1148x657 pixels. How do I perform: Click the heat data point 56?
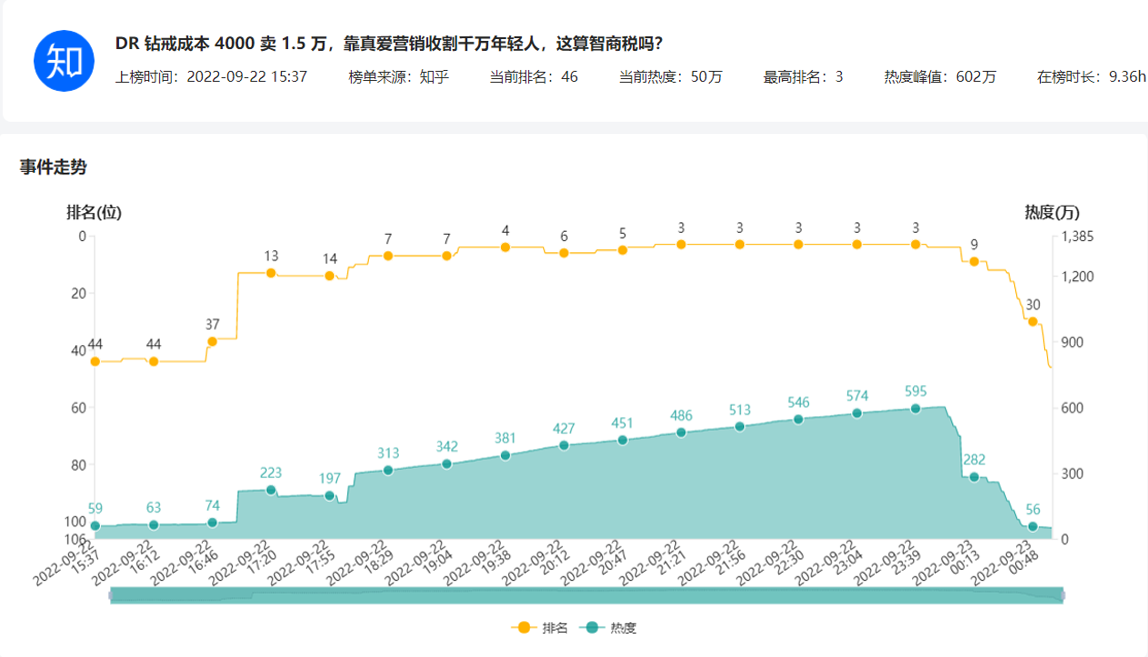tap(1033, 526)
